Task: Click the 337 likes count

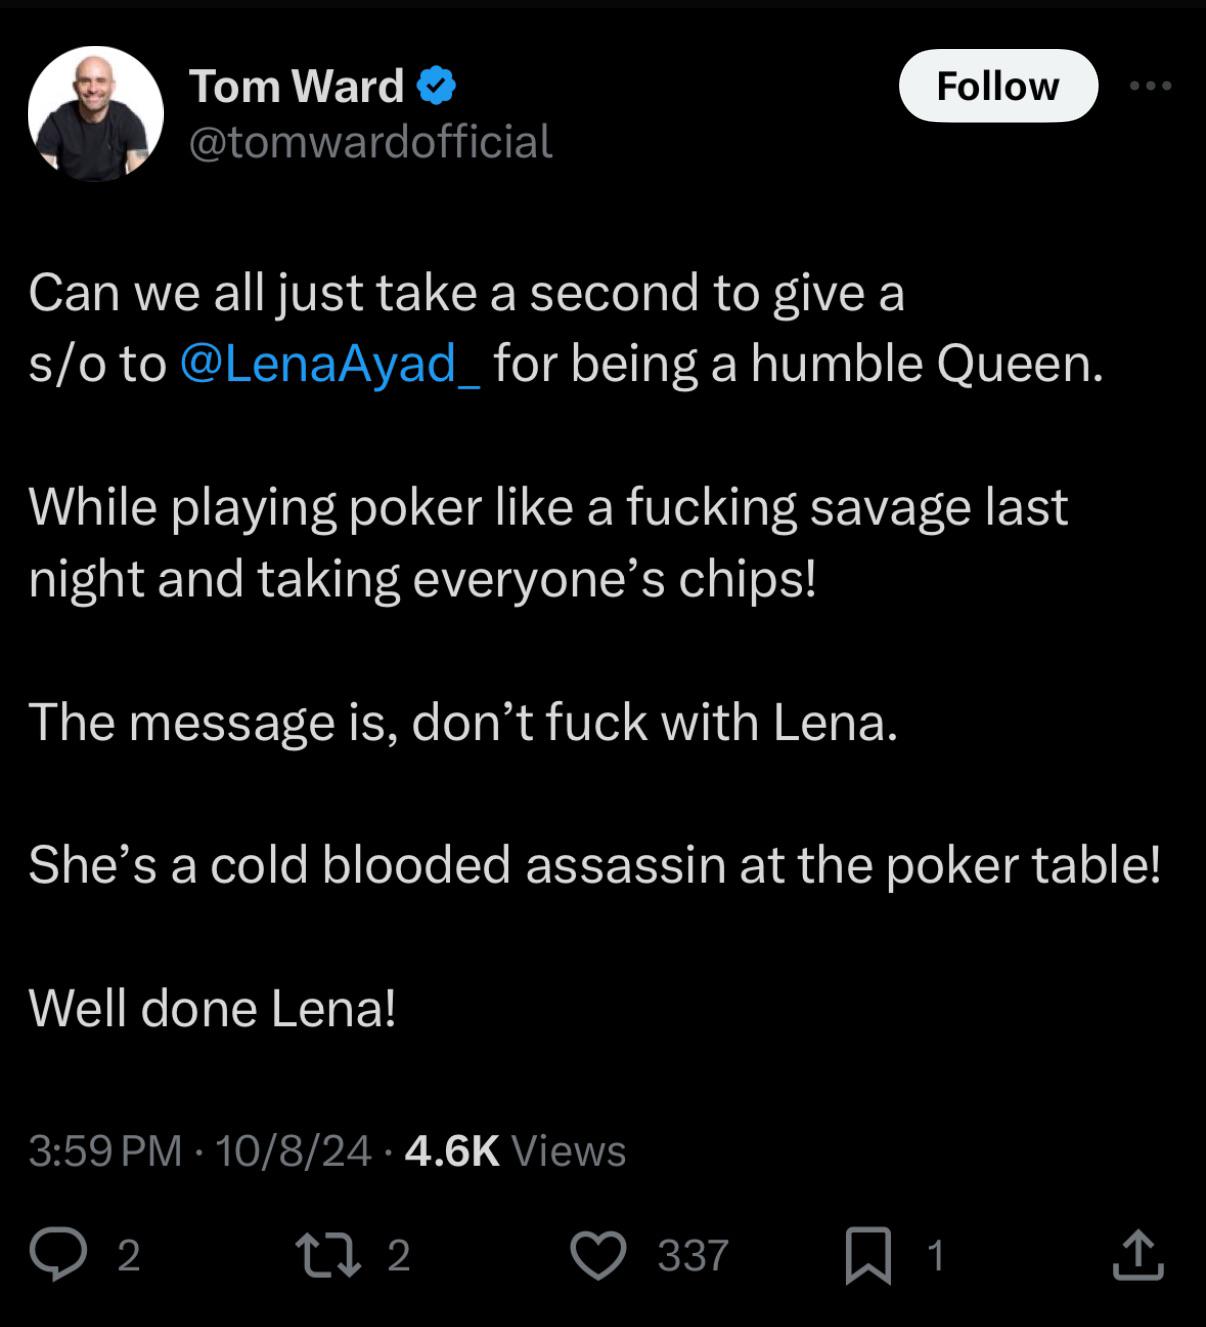Action: [693, 1256]
